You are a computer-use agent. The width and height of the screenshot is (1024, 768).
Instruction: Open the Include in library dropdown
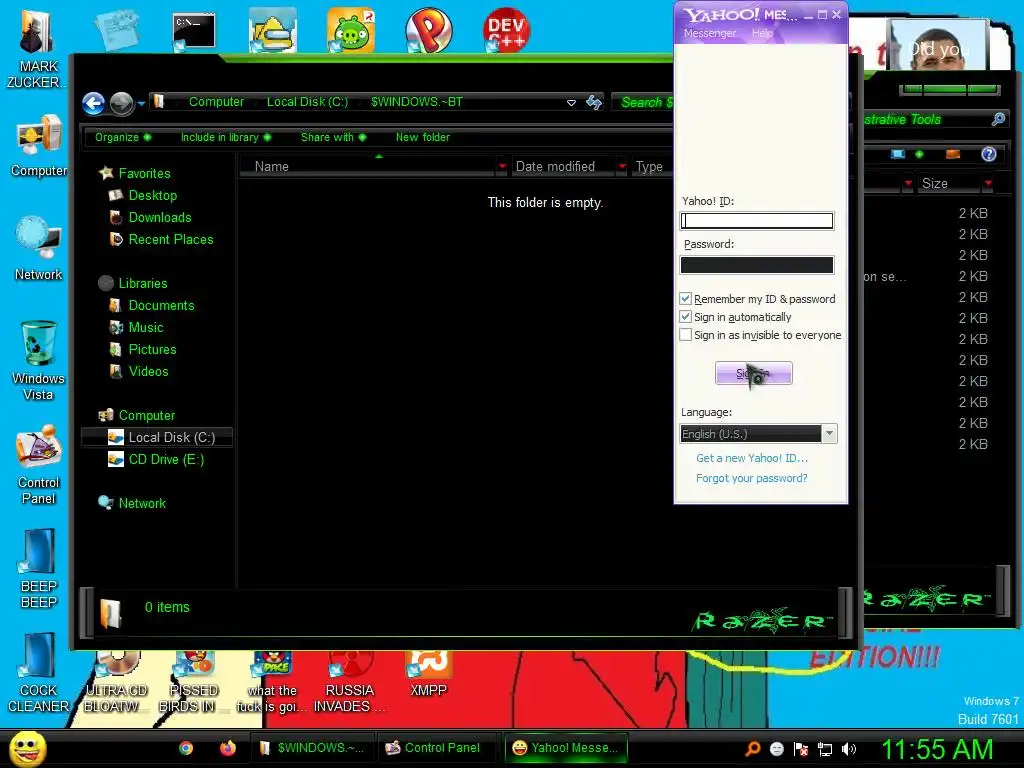(225, 137)
